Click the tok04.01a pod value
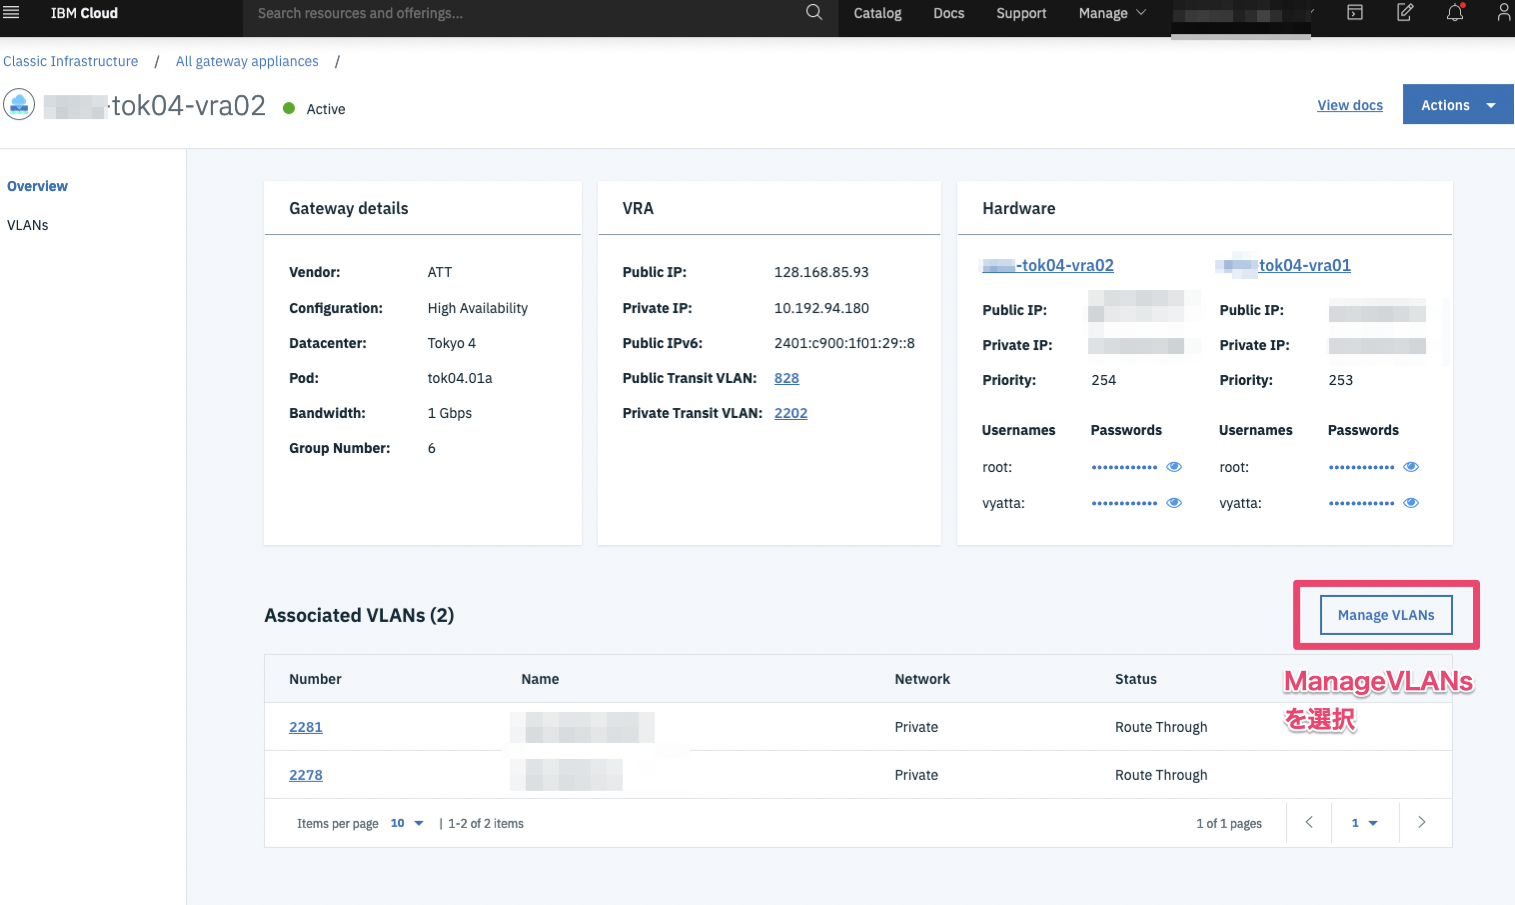 459,378
